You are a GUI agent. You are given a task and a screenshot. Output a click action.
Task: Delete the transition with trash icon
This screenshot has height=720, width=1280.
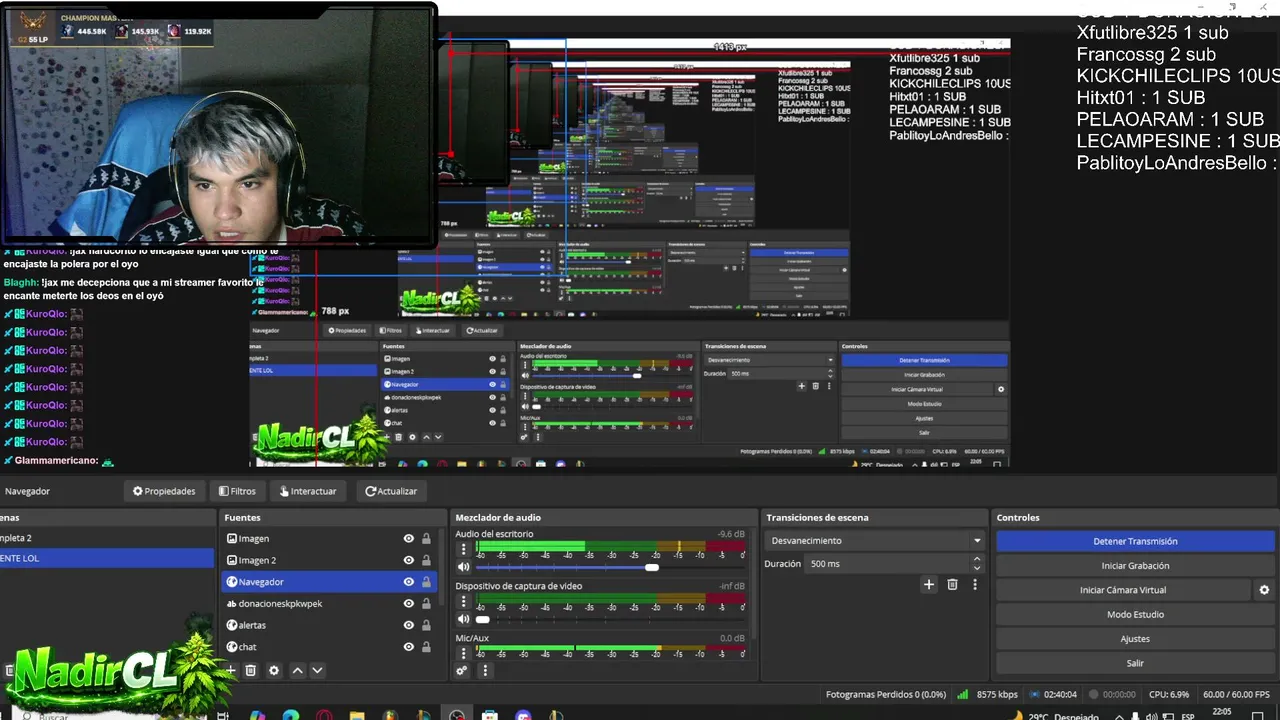point(952,584)
